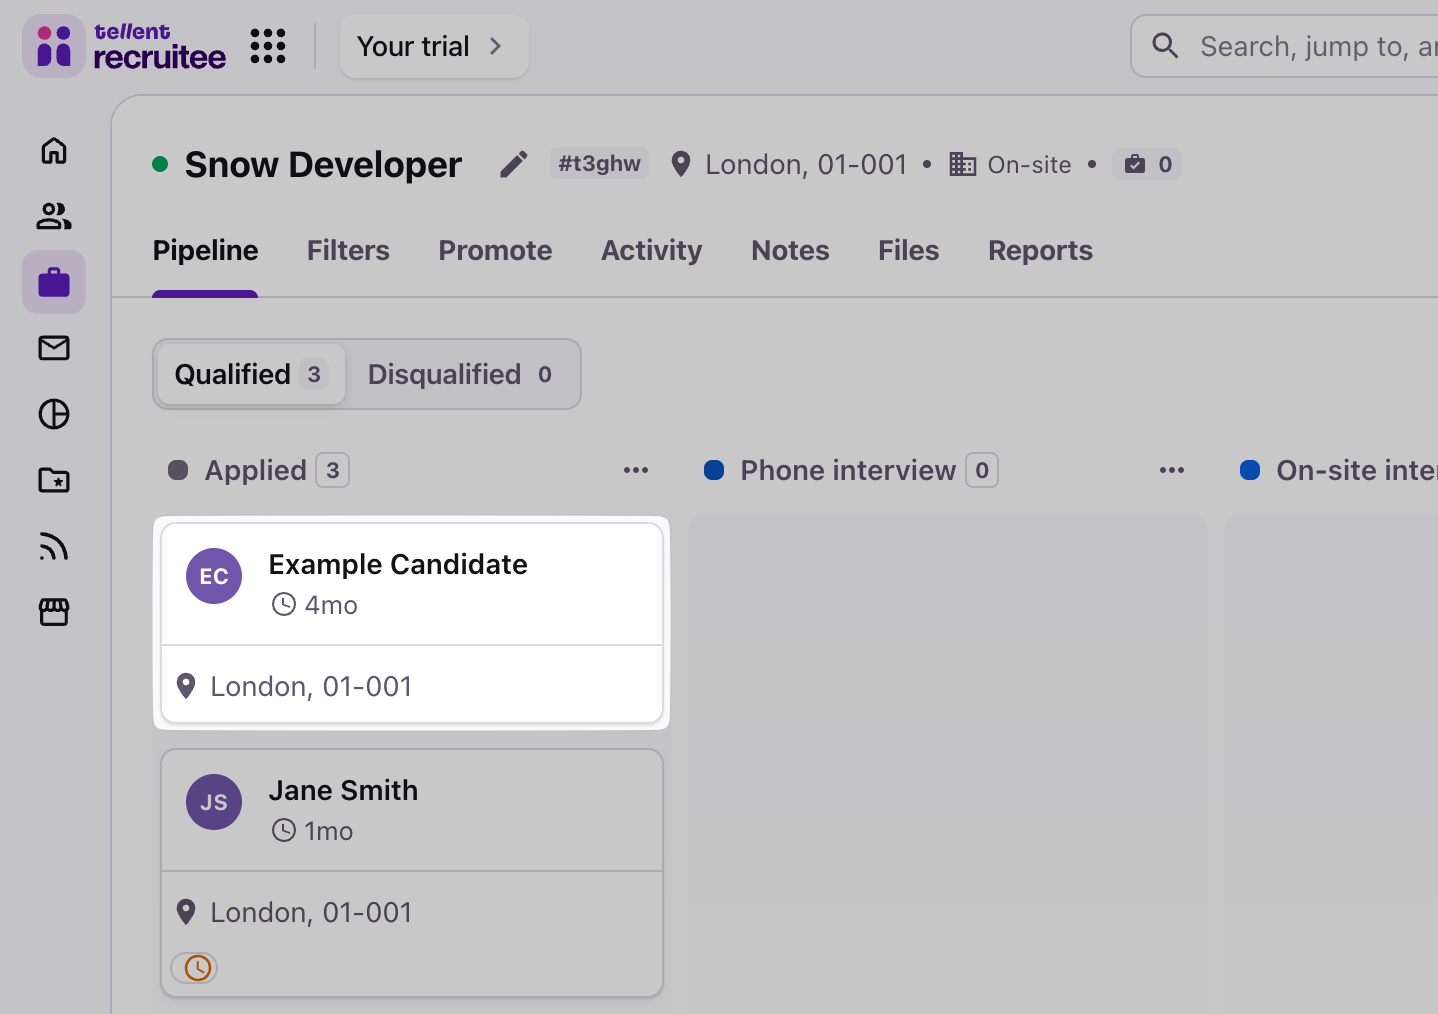Open the Home icon in sidebar
This screenshot has width=1438, height=1014.
[54, 150]
